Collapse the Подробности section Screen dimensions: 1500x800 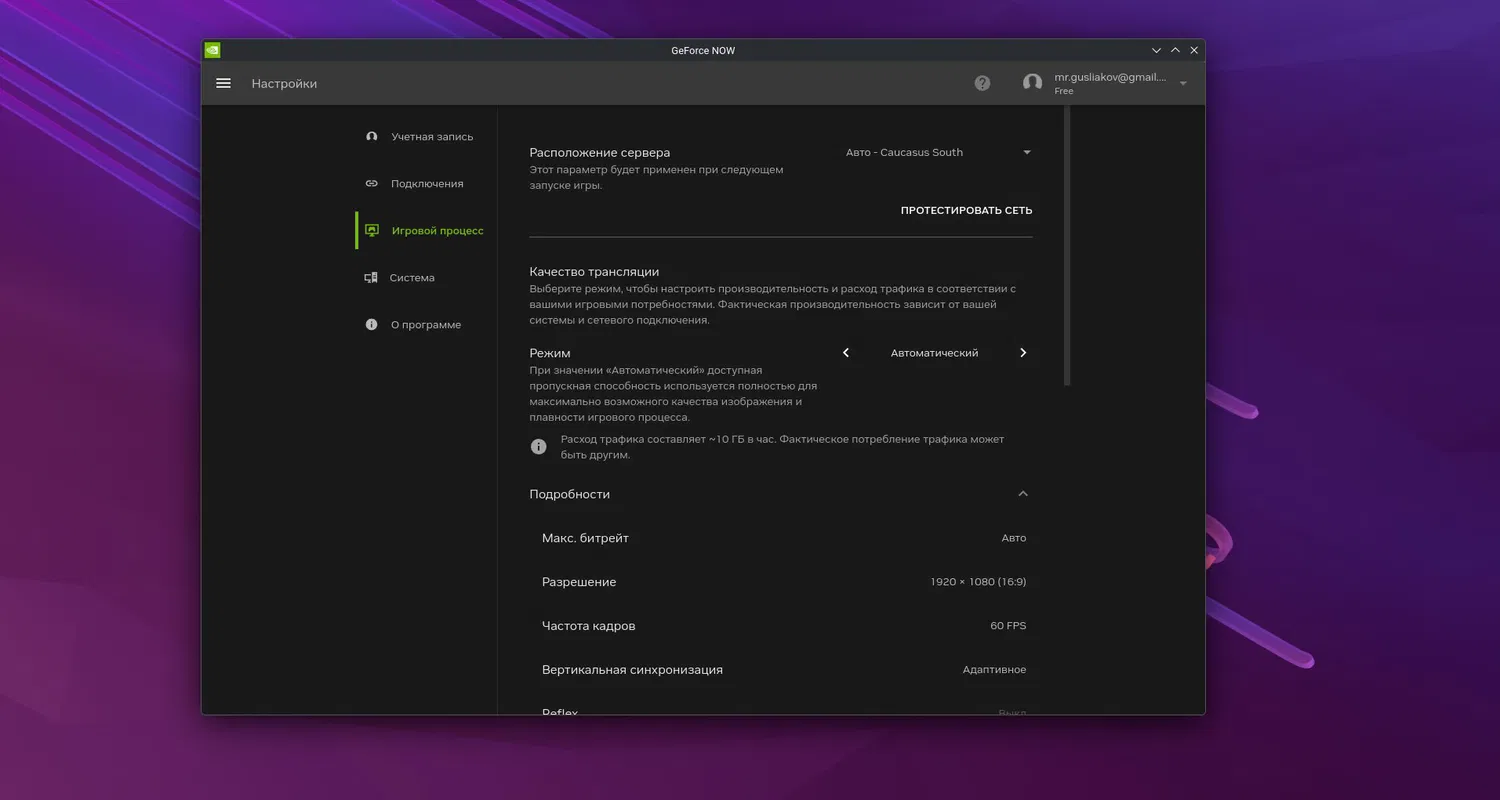1023,494
